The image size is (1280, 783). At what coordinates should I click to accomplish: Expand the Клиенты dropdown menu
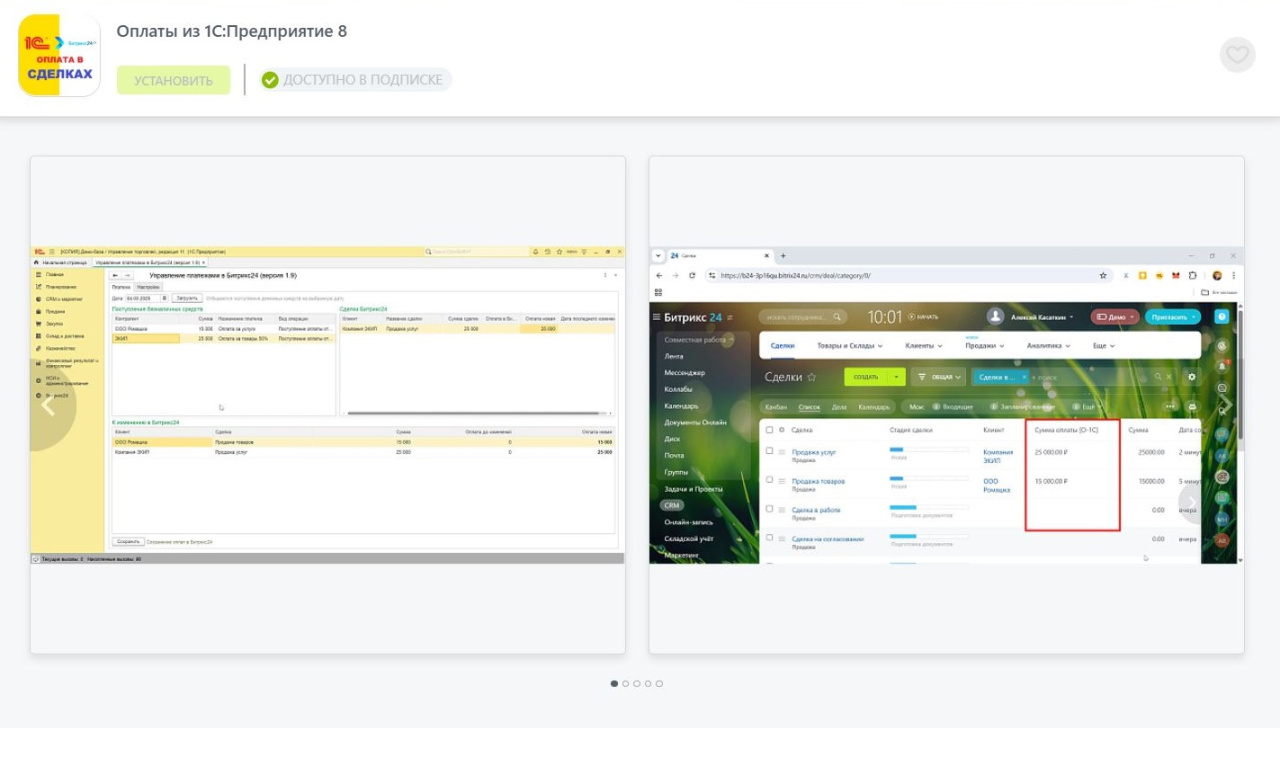(923, 346)
